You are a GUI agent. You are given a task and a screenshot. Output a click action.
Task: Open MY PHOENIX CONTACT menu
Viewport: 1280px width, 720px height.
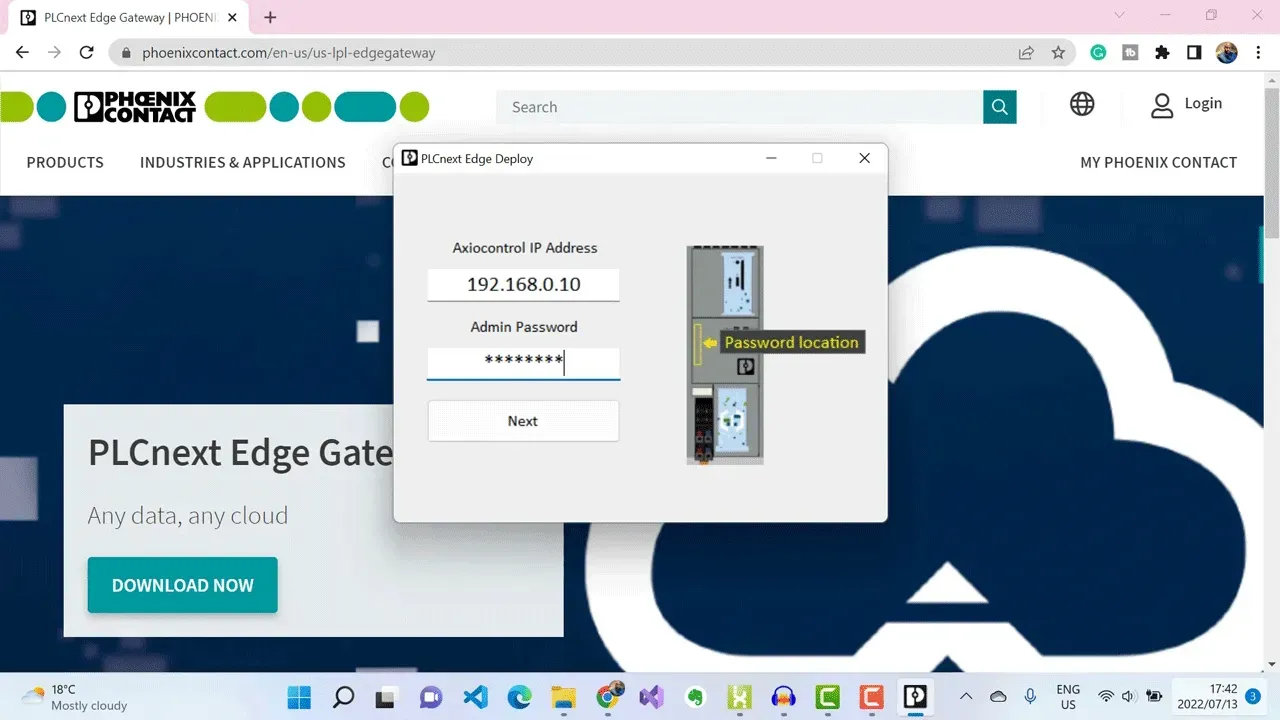(x=1158, y=162)
